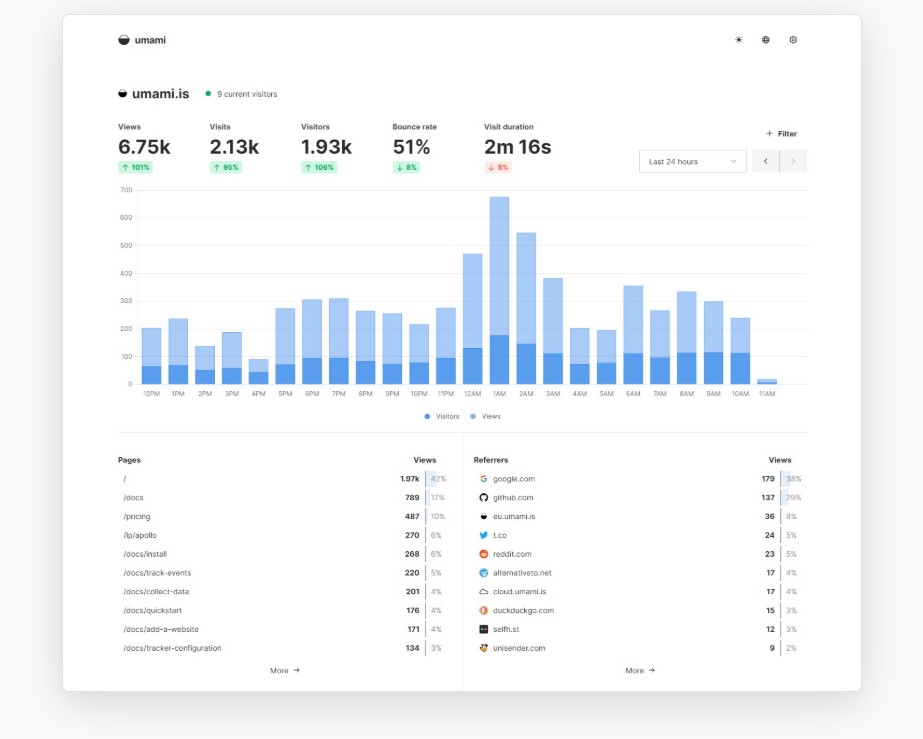Toggle Views series in chart legend

[x=486, y=416]
